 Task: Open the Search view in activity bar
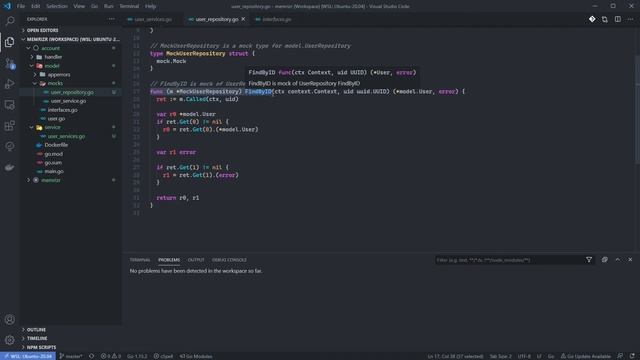pyautogui.click(x=10, y=21)
